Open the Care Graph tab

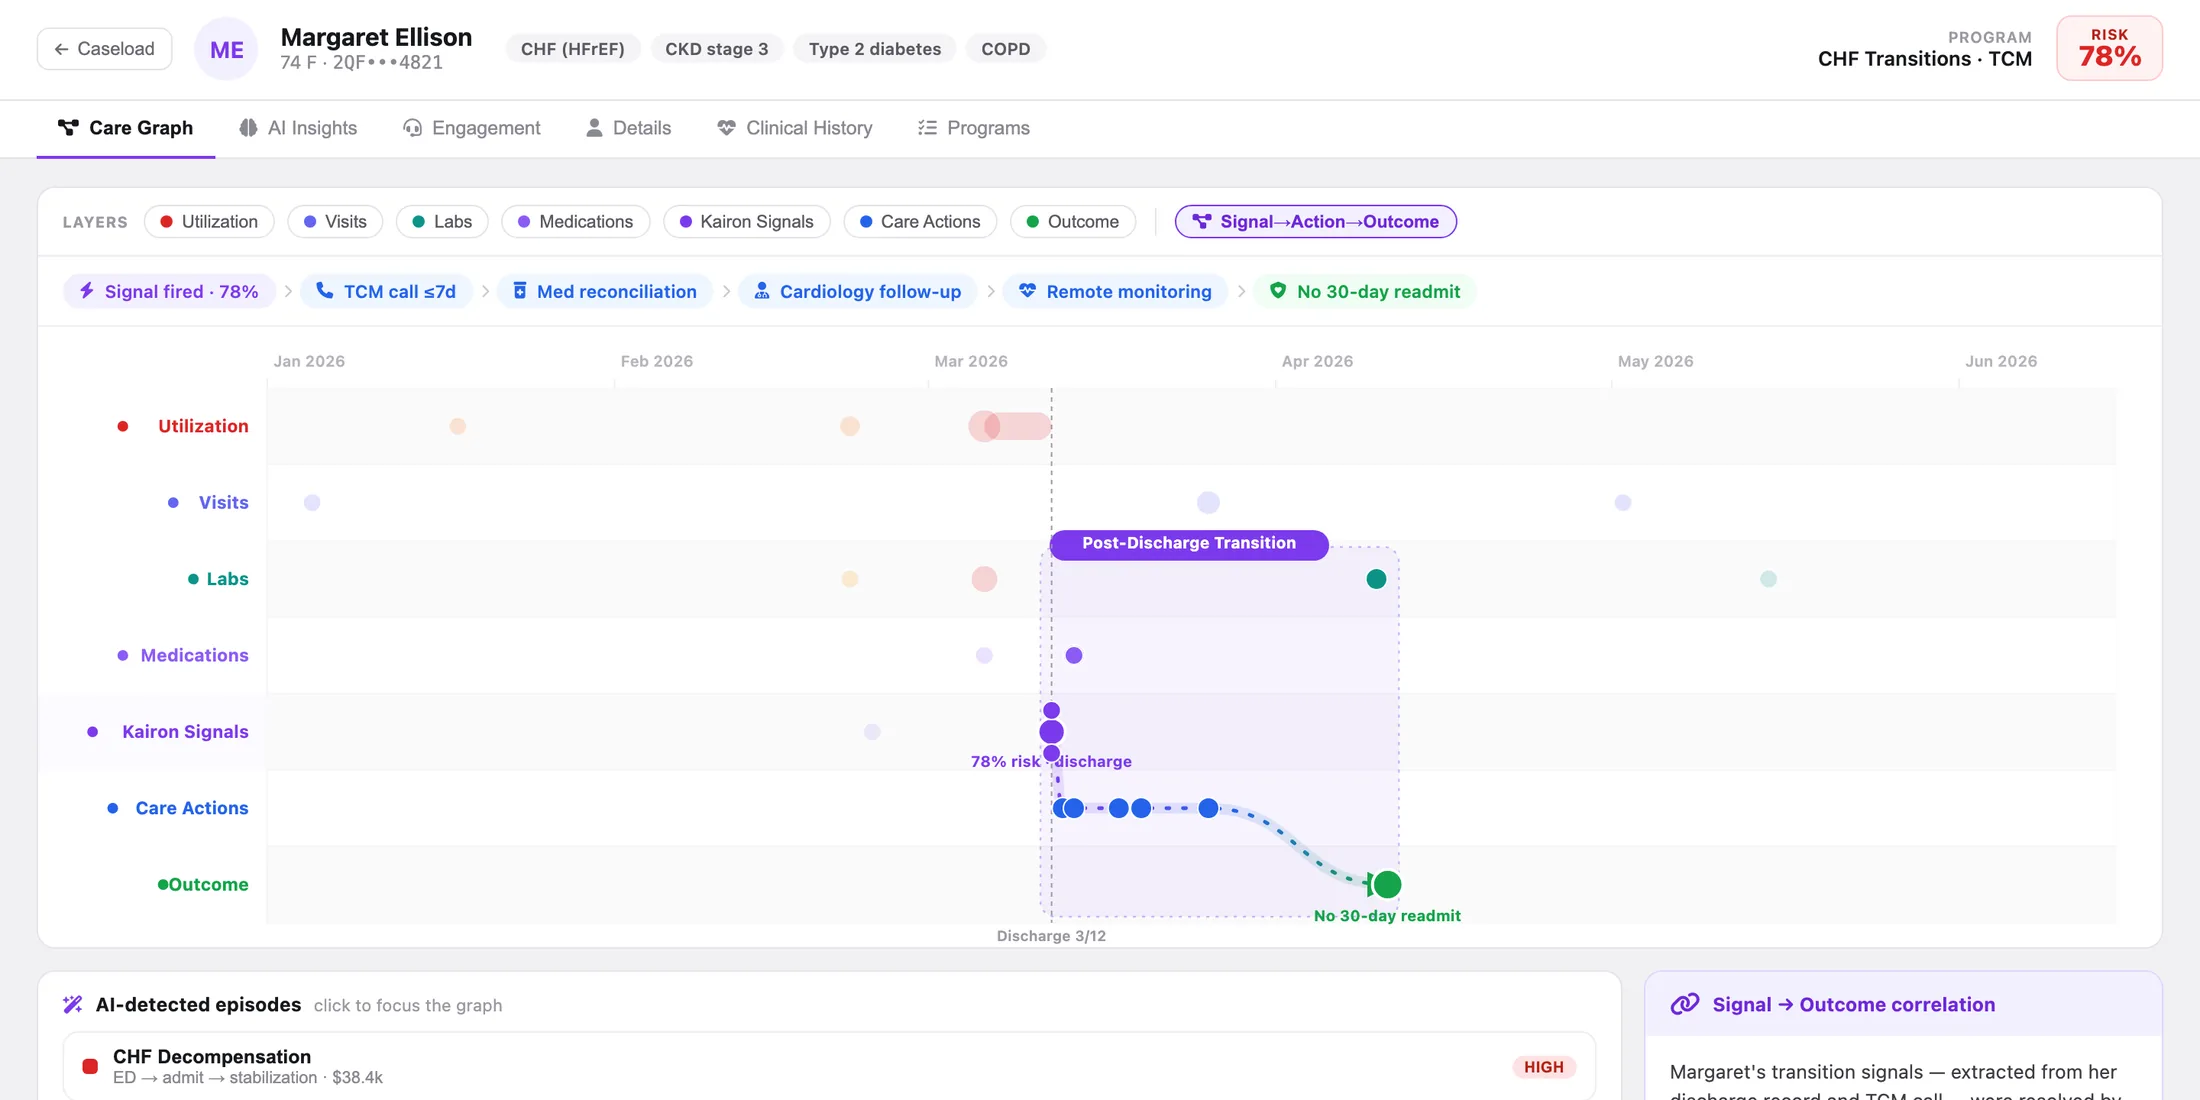coord(126,128)
